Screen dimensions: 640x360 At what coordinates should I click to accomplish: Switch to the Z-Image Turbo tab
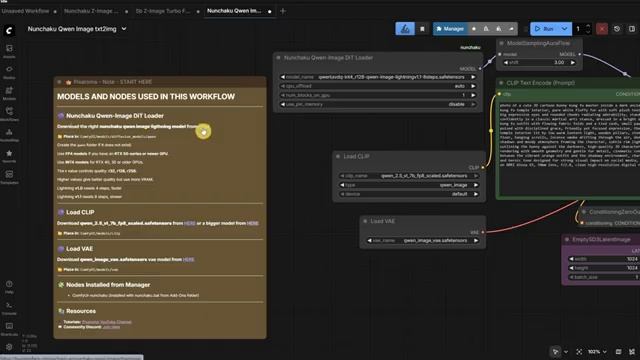tap(163, 11)
